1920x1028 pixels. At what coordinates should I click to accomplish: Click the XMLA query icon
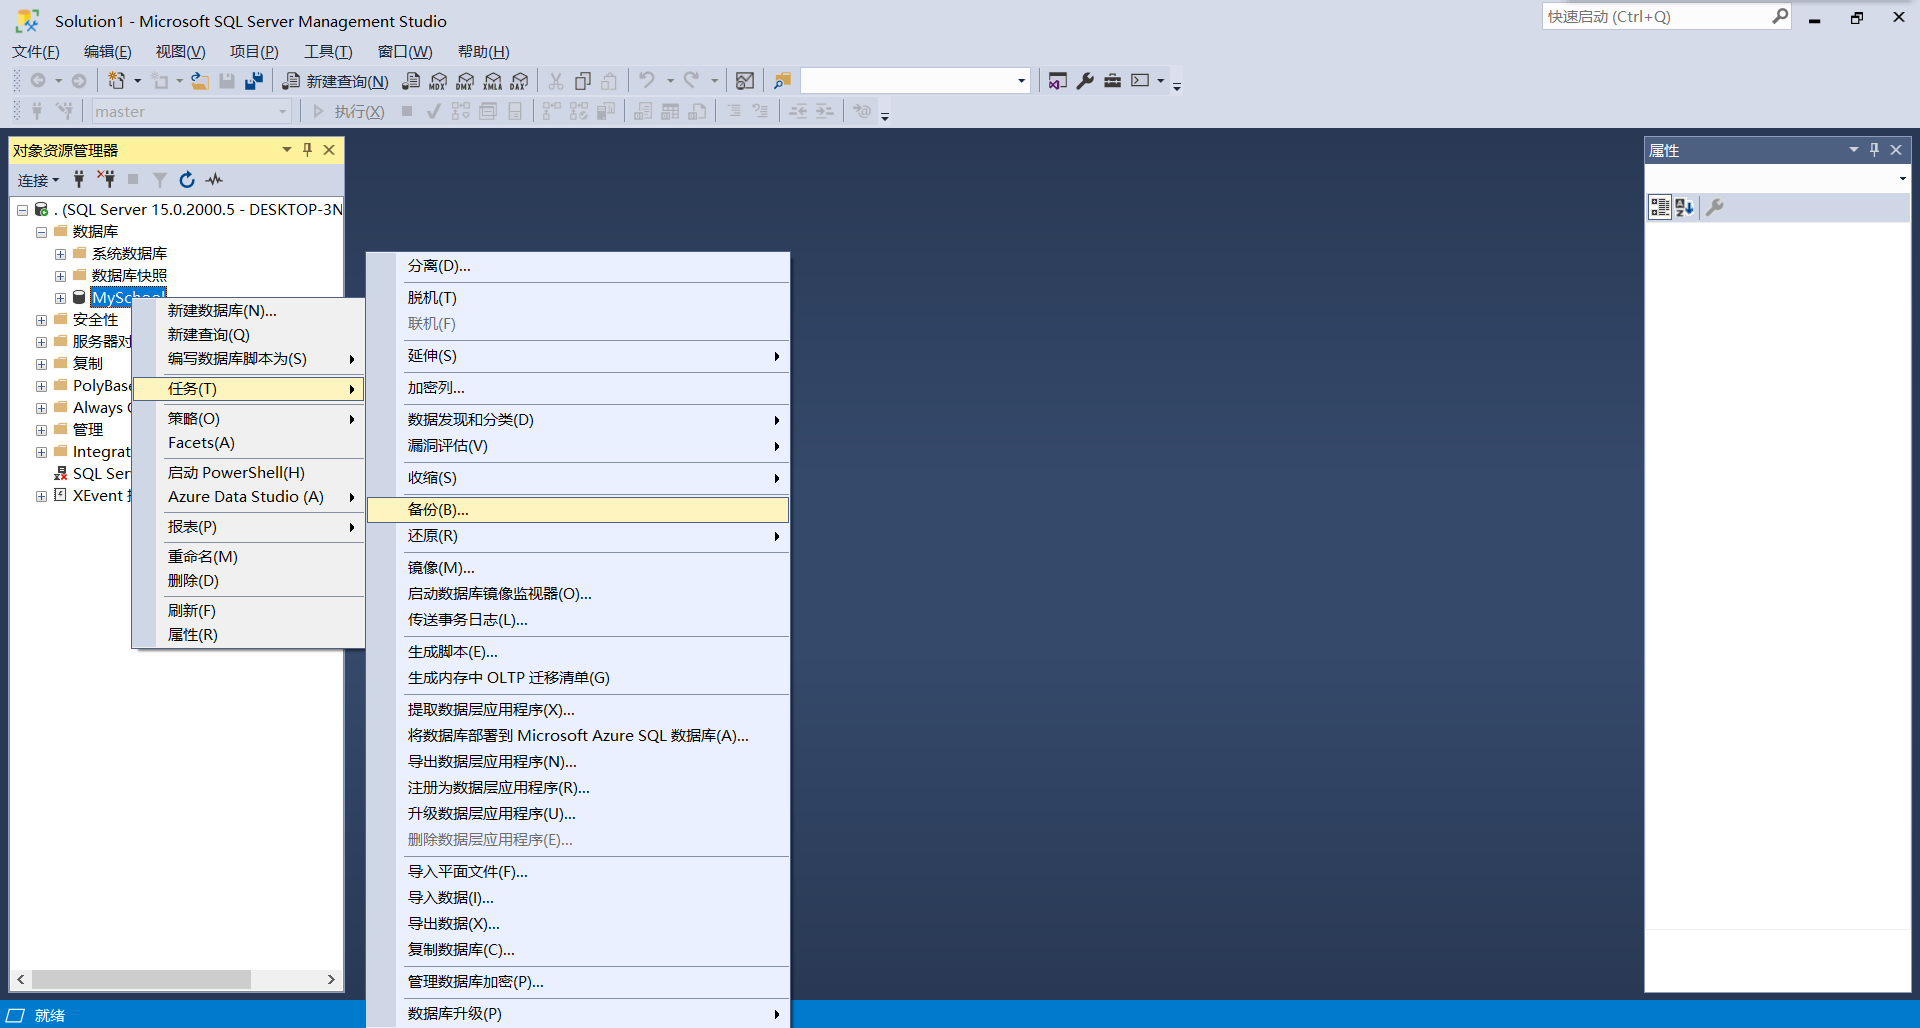(493, 81)
